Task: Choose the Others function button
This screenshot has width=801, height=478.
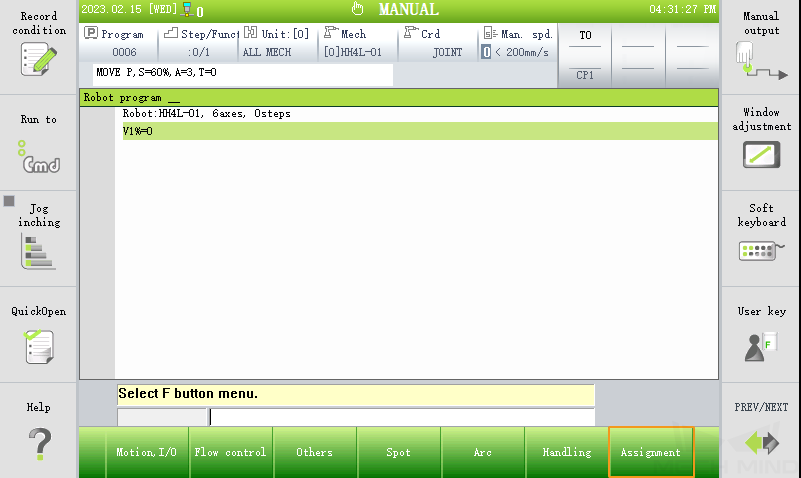Action: [x=314, y=452]
